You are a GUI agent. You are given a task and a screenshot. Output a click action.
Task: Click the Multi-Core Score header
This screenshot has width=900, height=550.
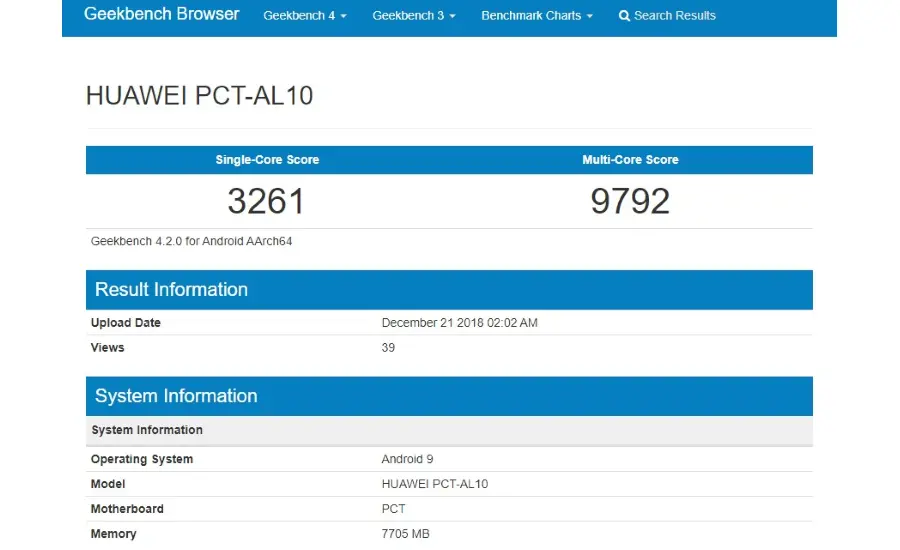[x=630, y=160]
